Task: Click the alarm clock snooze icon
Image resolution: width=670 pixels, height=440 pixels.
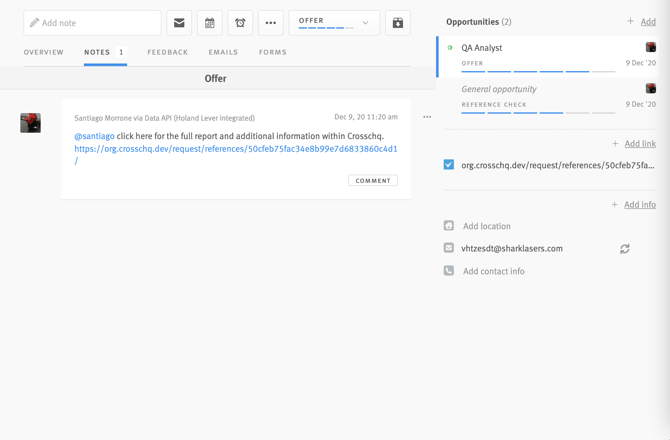Action: pos(240,23)
